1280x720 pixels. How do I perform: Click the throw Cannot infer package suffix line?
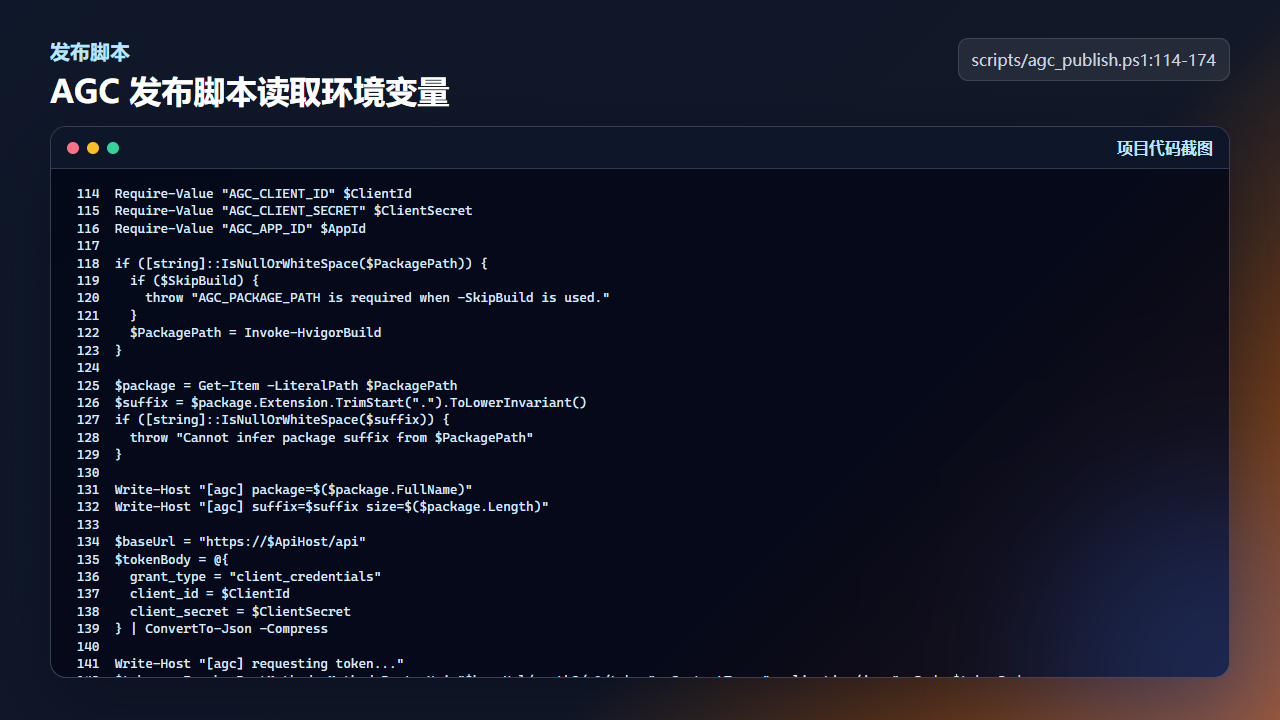click(x=331, y=438)
